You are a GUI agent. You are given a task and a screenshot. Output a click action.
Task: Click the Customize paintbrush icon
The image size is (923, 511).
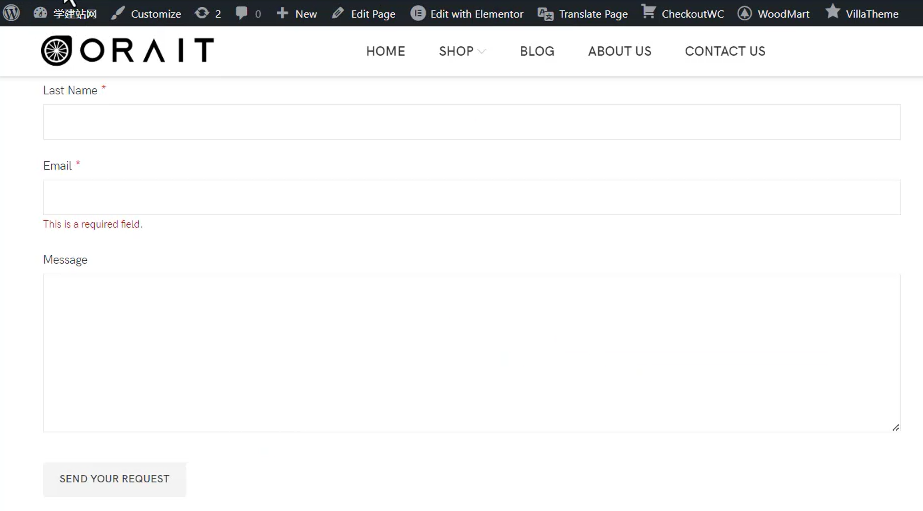(x=118, y=13)
